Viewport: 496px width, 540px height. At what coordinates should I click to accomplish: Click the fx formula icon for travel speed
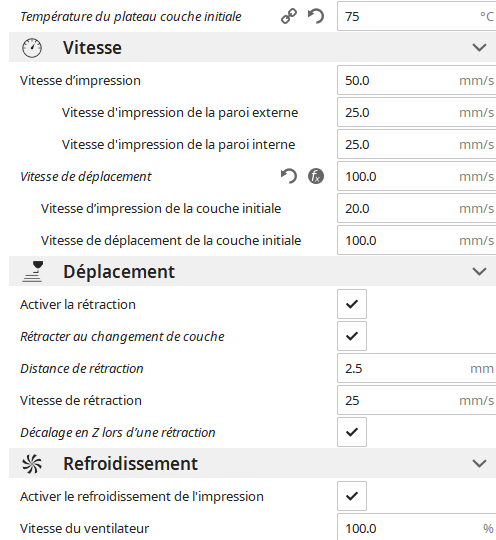pyautogui.click(x=316, y=176)
